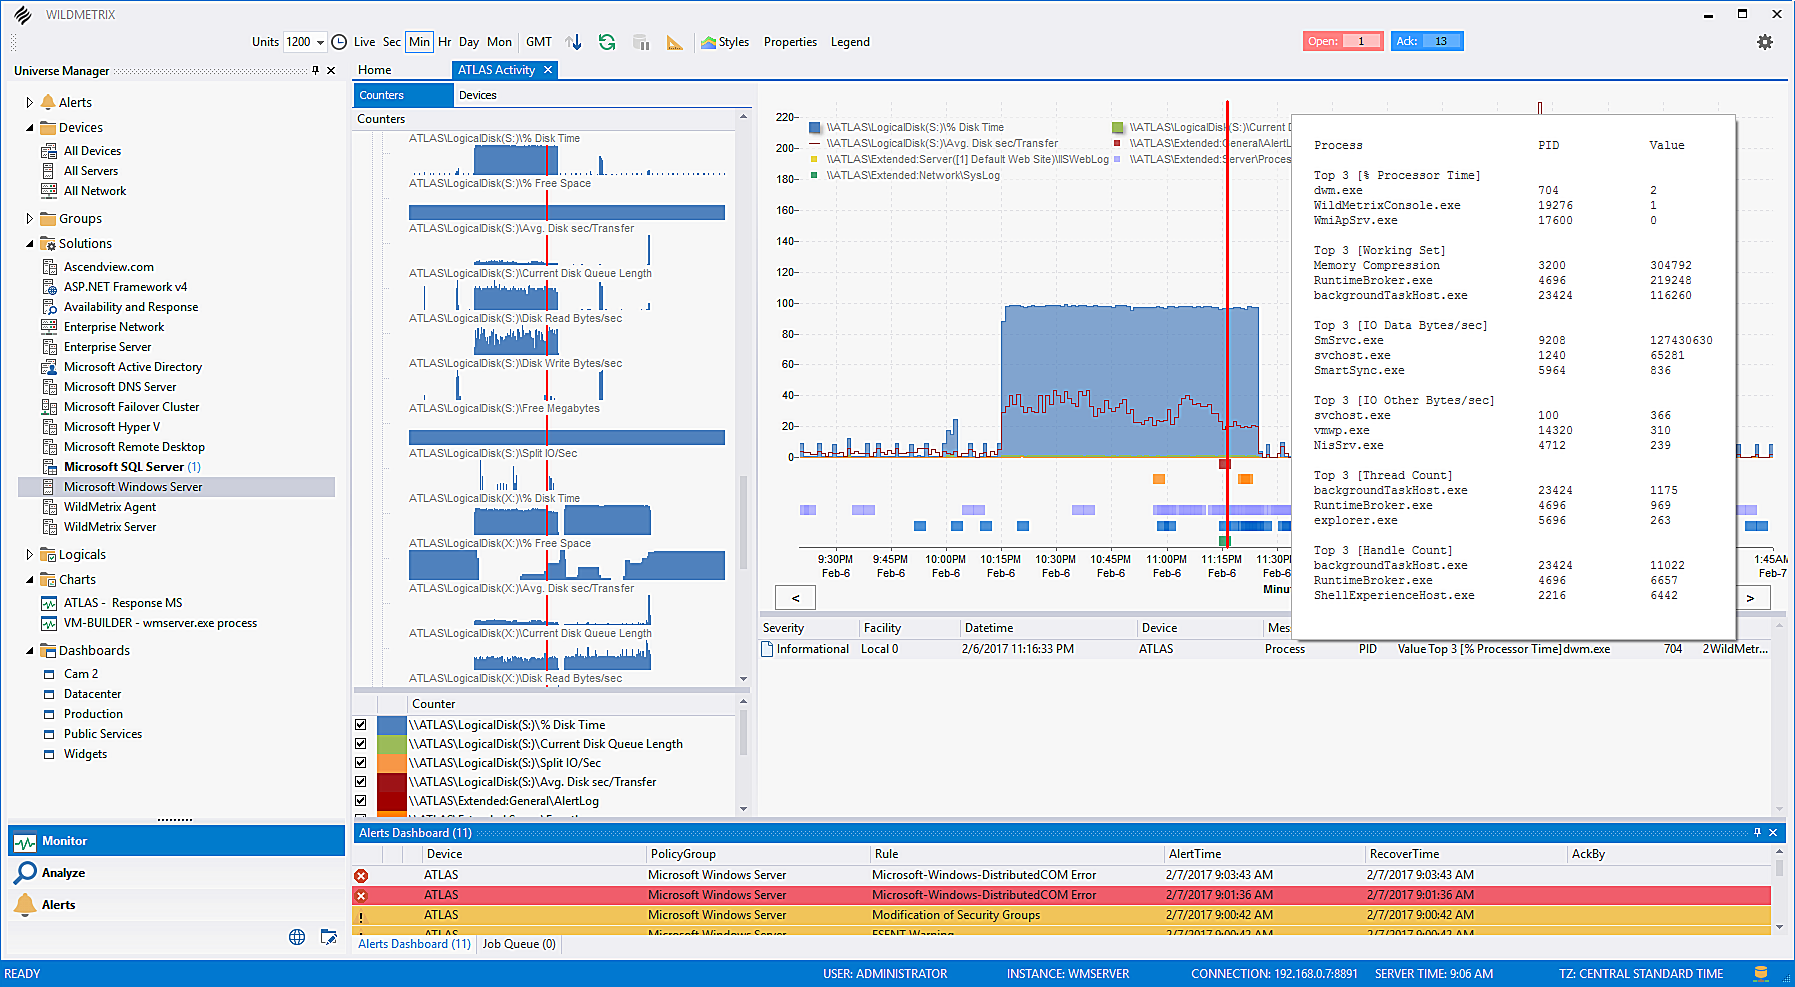Click the Ack count button

click(x=1426, y=40)
